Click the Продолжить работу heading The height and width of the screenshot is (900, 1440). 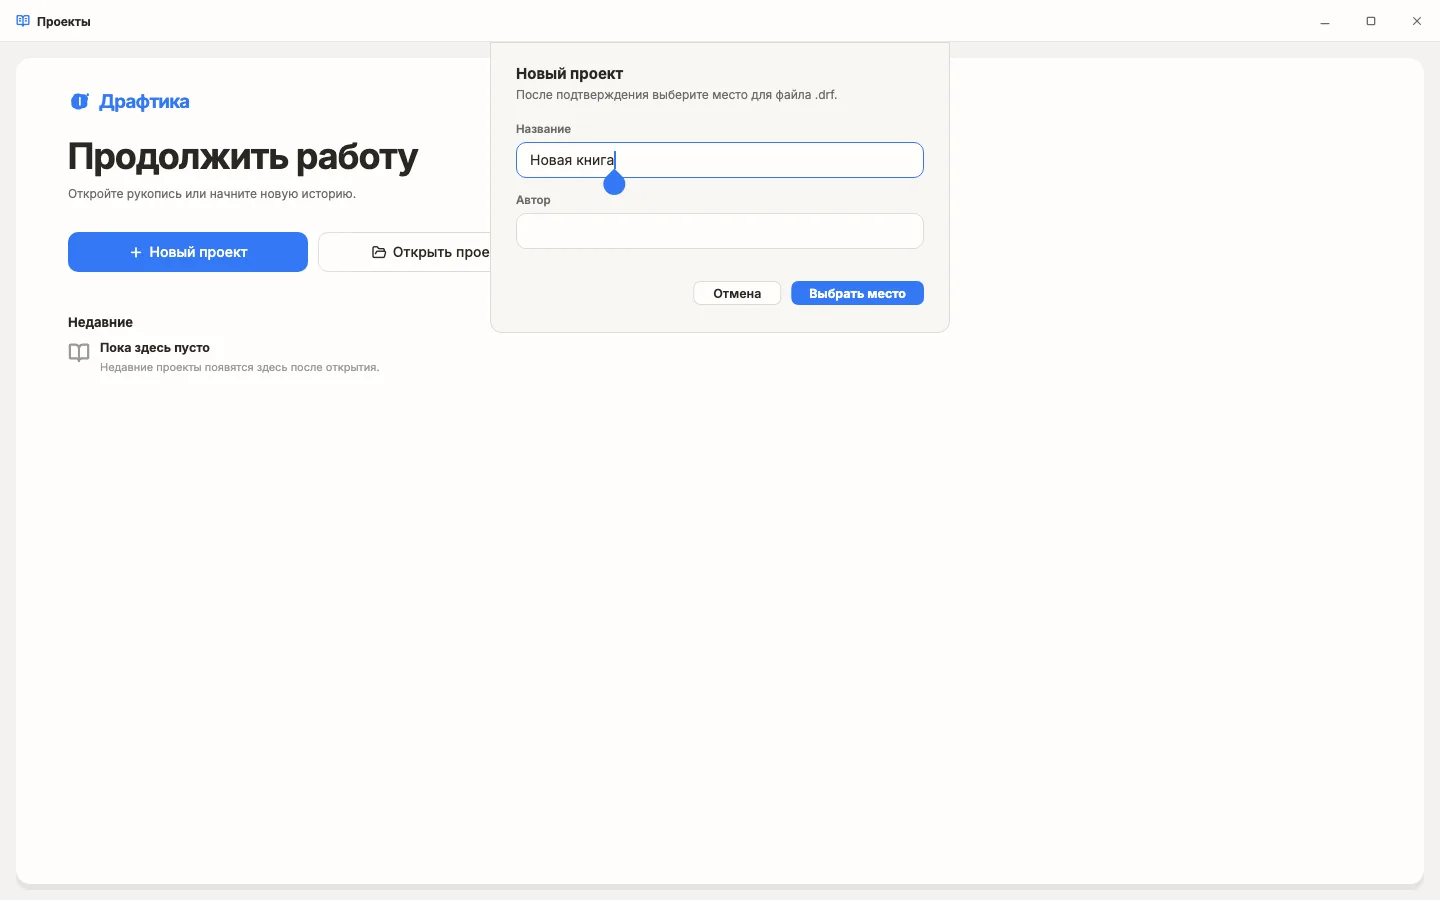pos(243,157)
